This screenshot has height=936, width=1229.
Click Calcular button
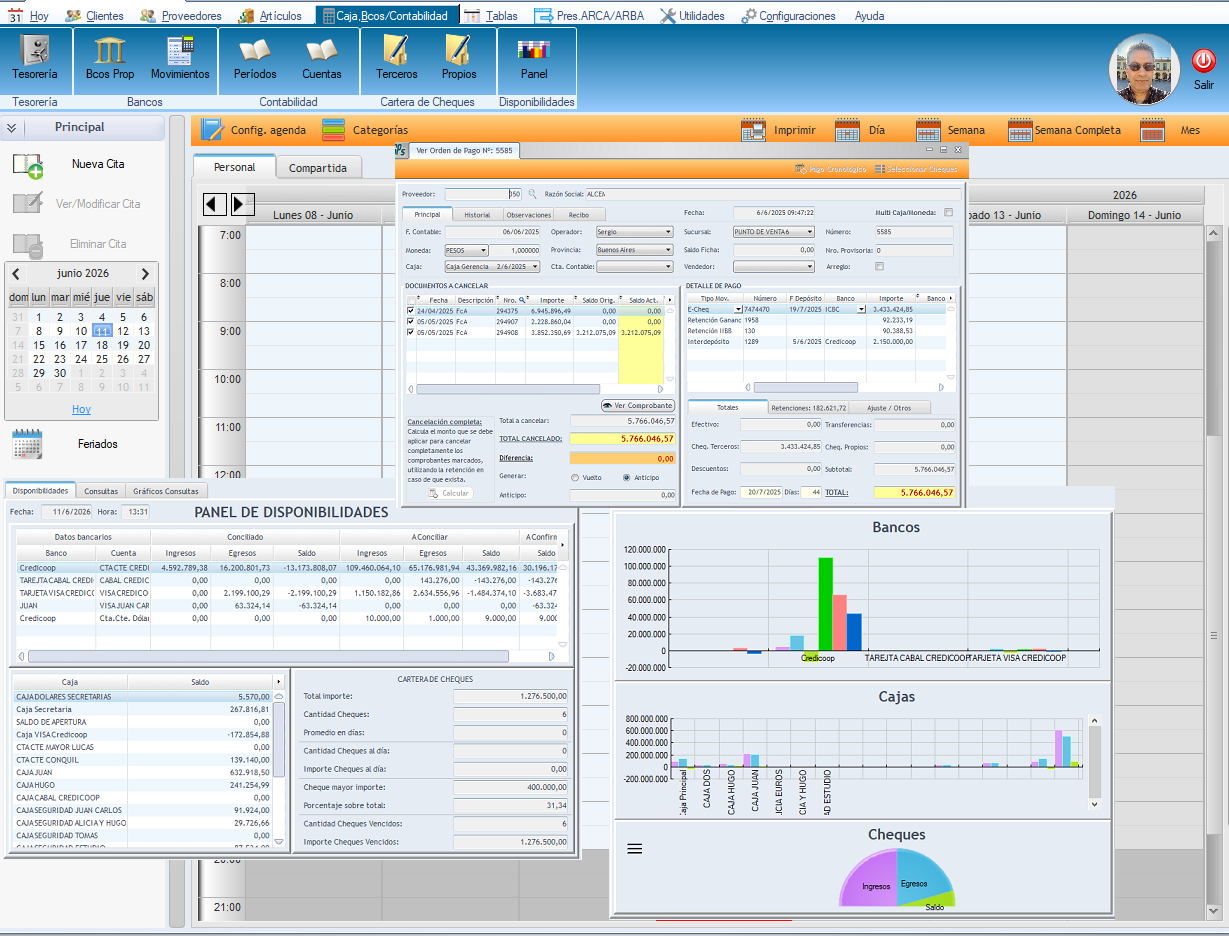click(449, 493)
